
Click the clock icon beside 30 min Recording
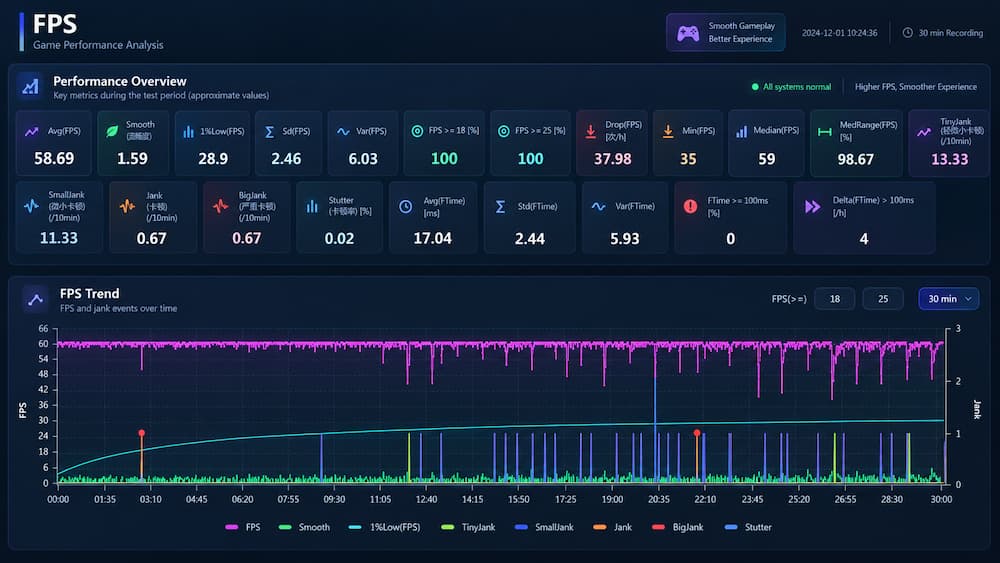[x=908, y=33]
